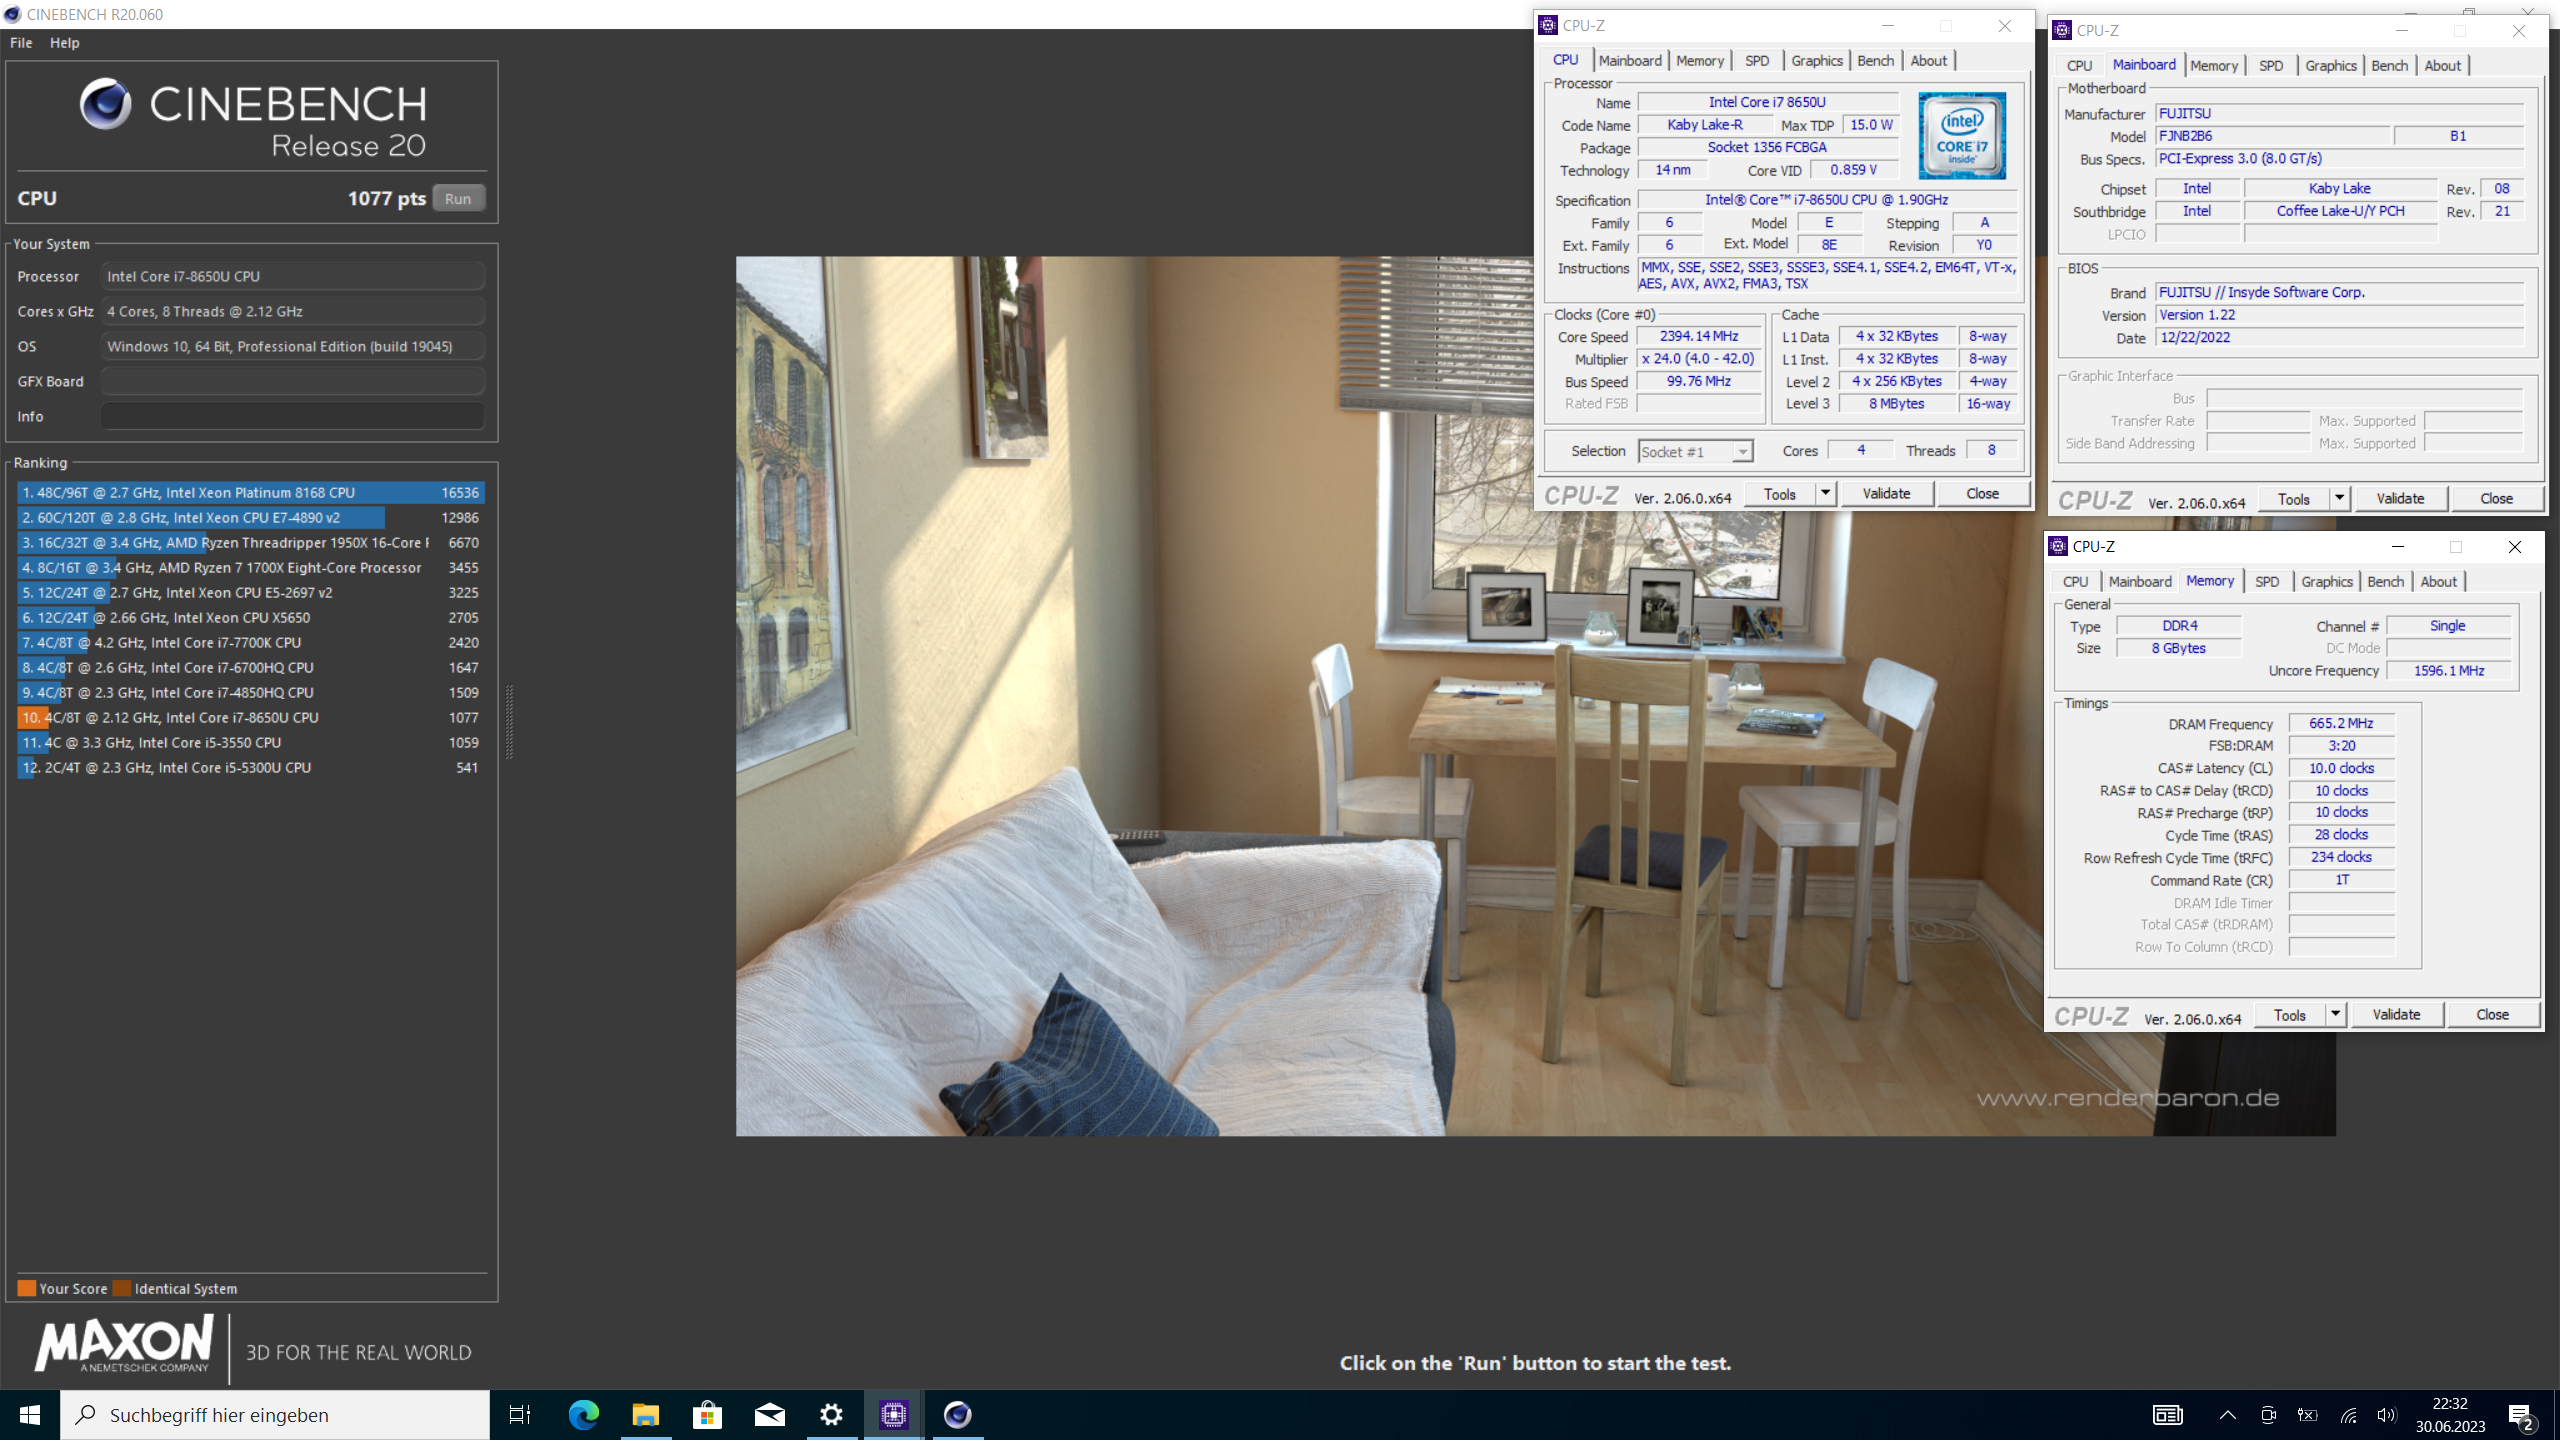Select ranking row Intel Core i7-7700K CPU
Viewport: 2560px width, 1440px height.
point(250,642)
